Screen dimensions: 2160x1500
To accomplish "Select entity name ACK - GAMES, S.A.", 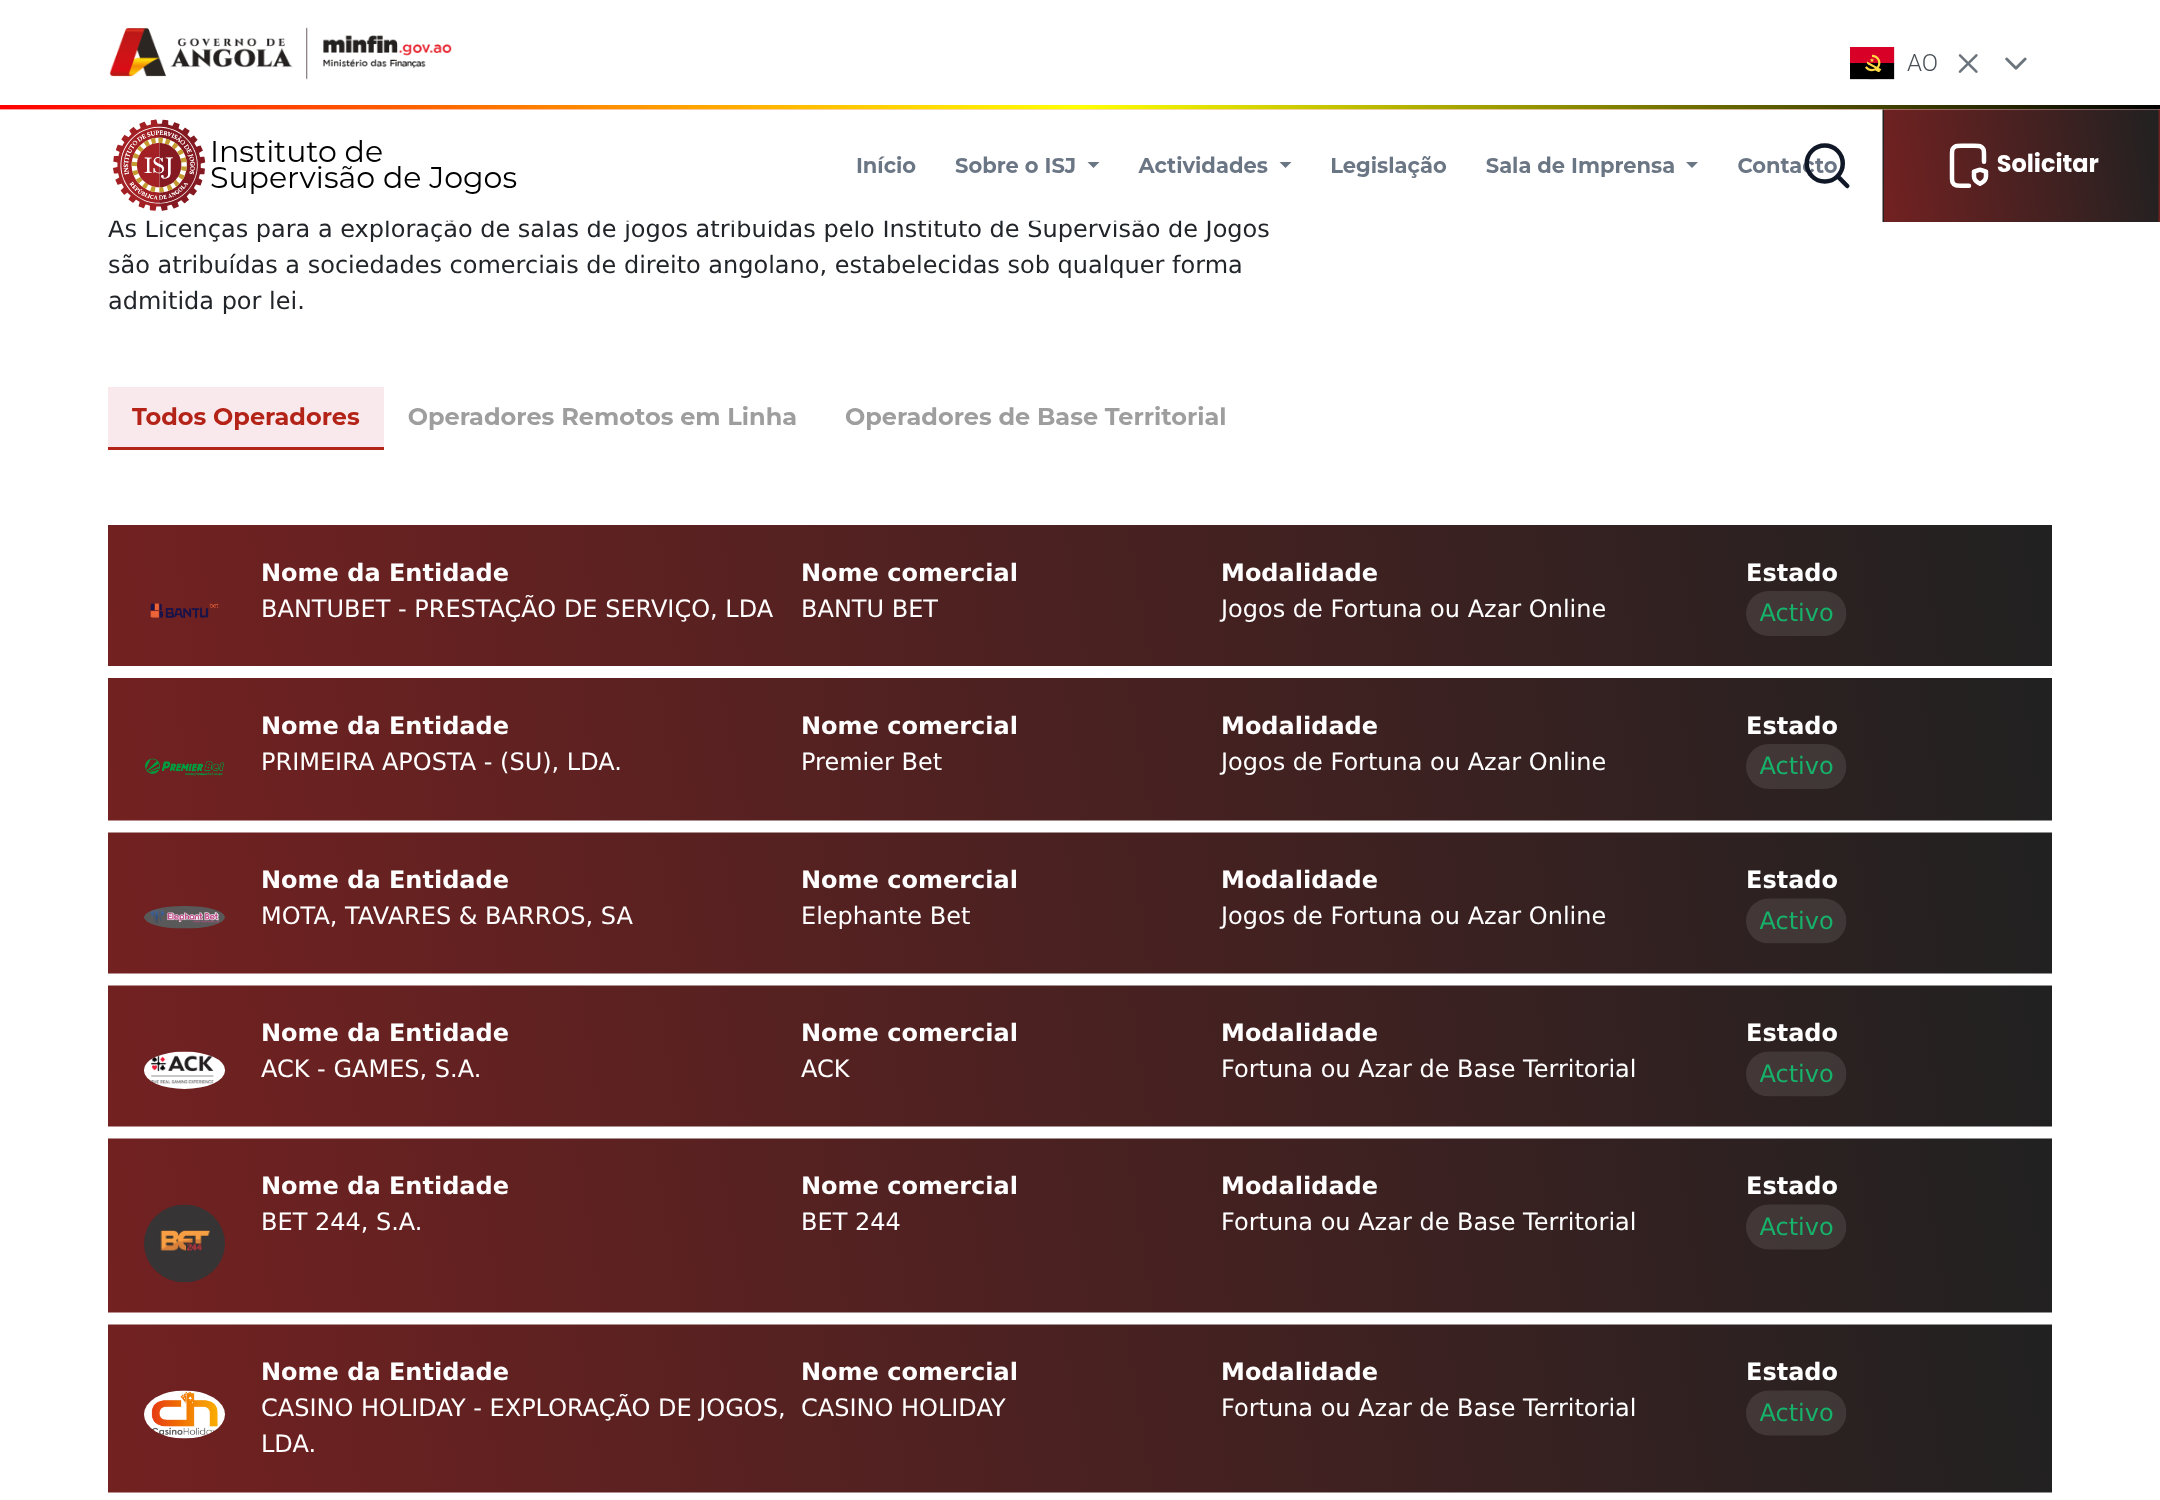I will pyautogui.click(x=371, y=1069).
